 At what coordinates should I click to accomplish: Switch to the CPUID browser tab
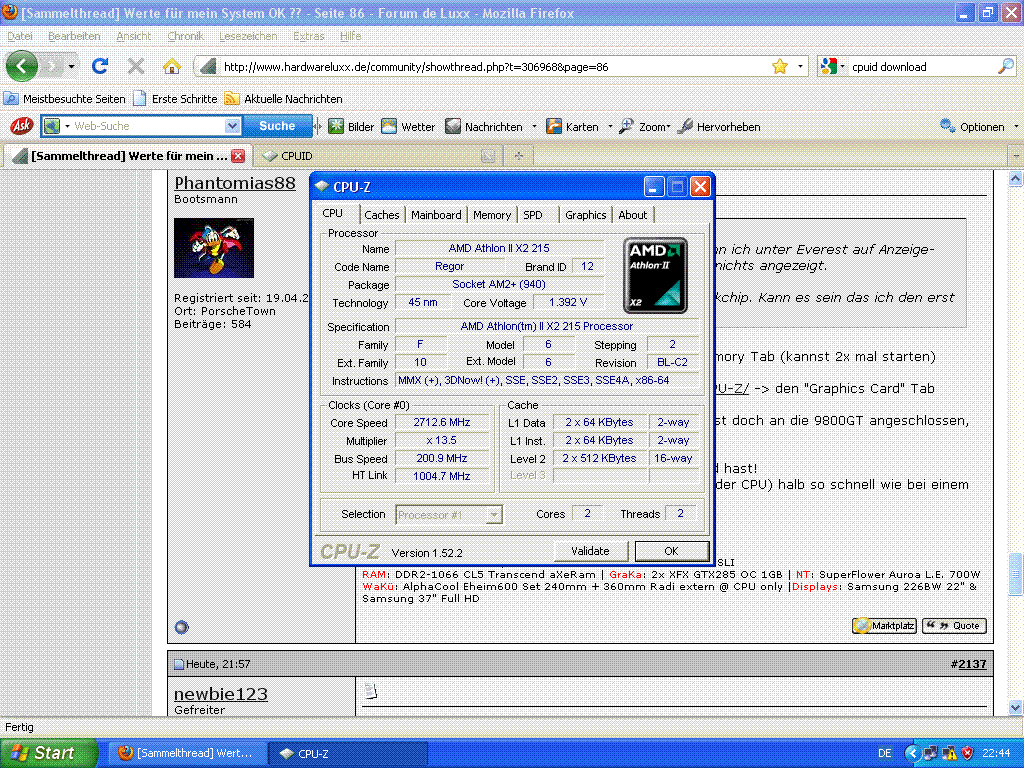click(x=377, y=156)
